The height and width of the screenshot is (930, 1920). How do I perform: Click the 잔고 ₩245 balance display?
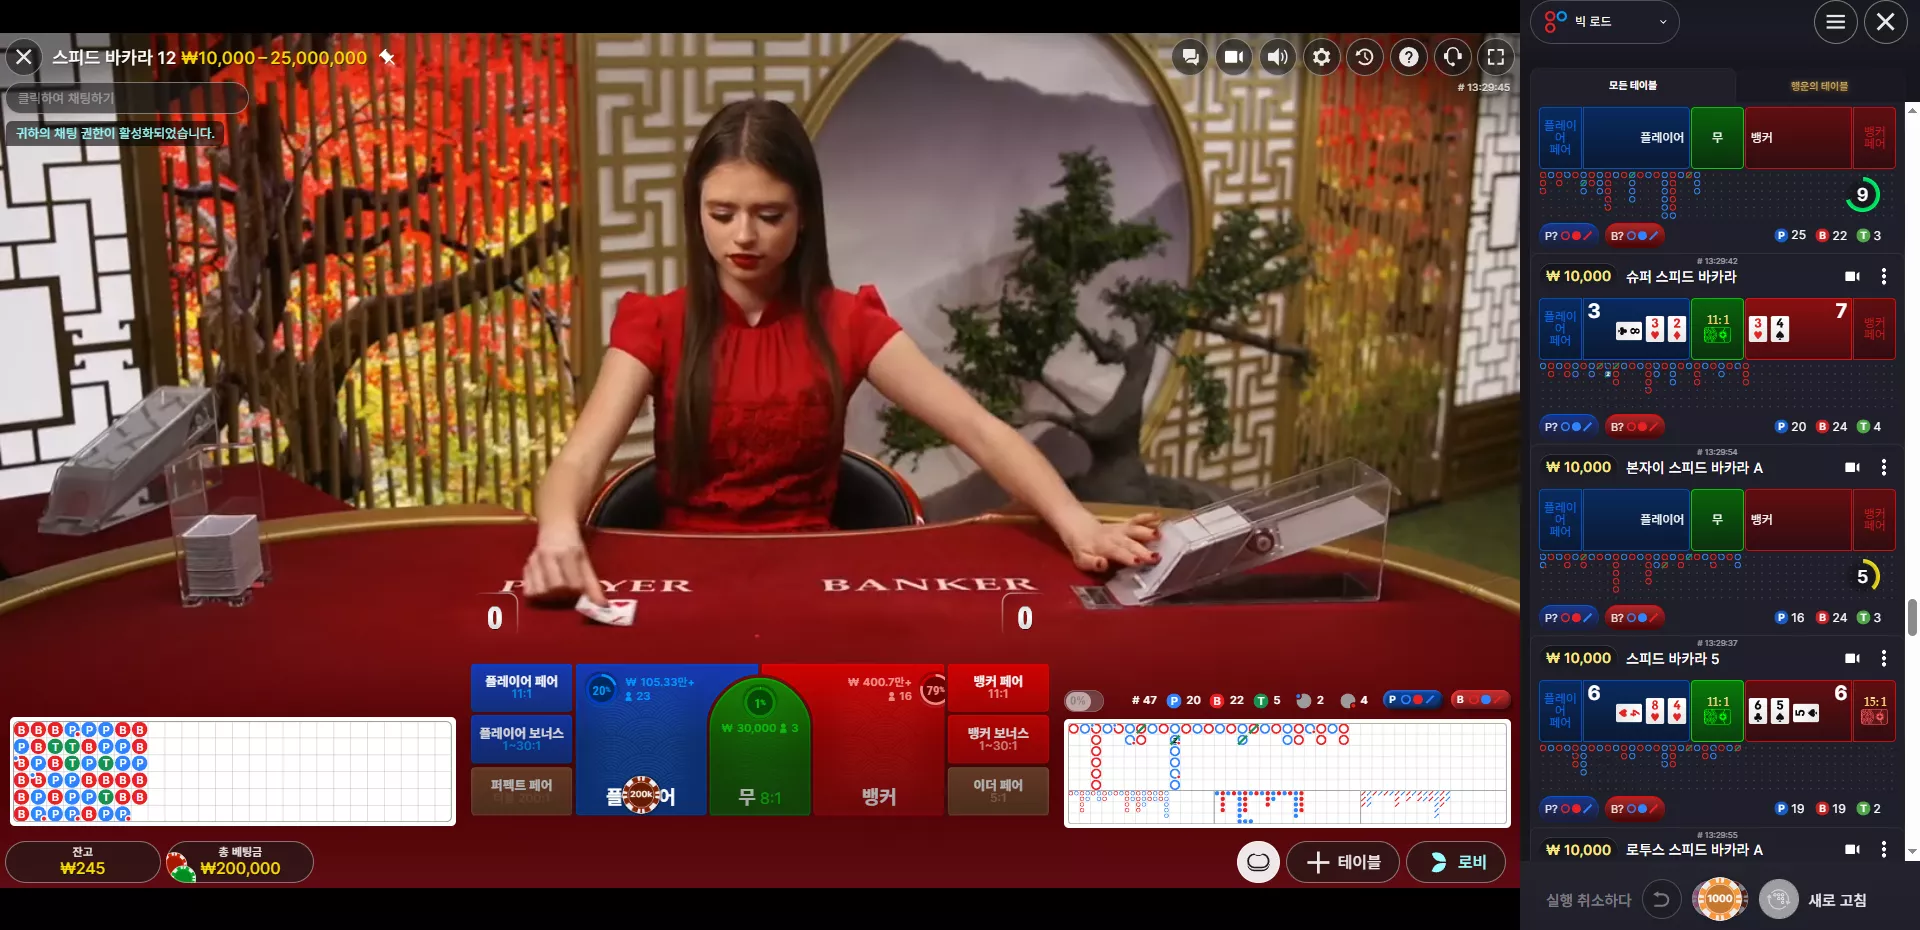[82, 862]
